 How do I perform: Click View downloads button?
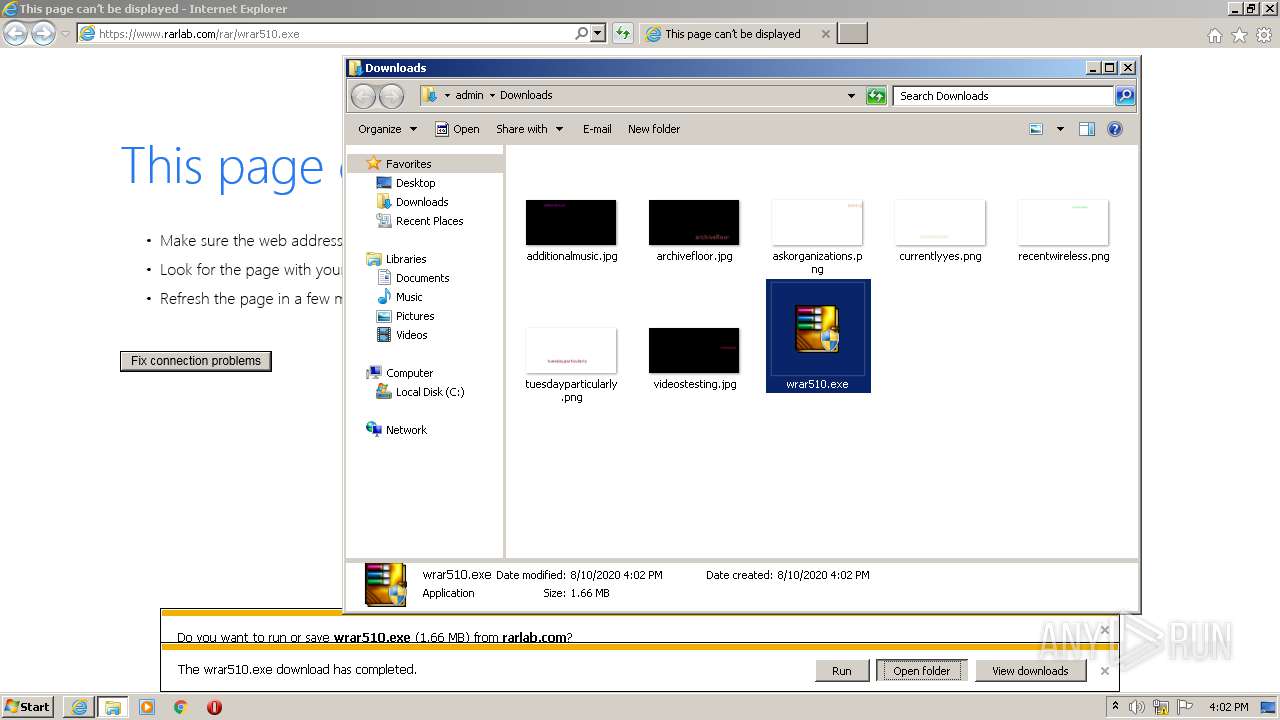coord(1030,671)
